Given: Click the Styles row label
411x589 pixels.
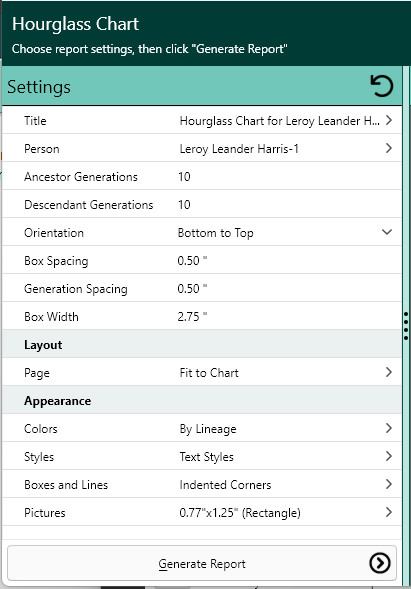Looking at the screenshot, I should (x=39, y=457).
